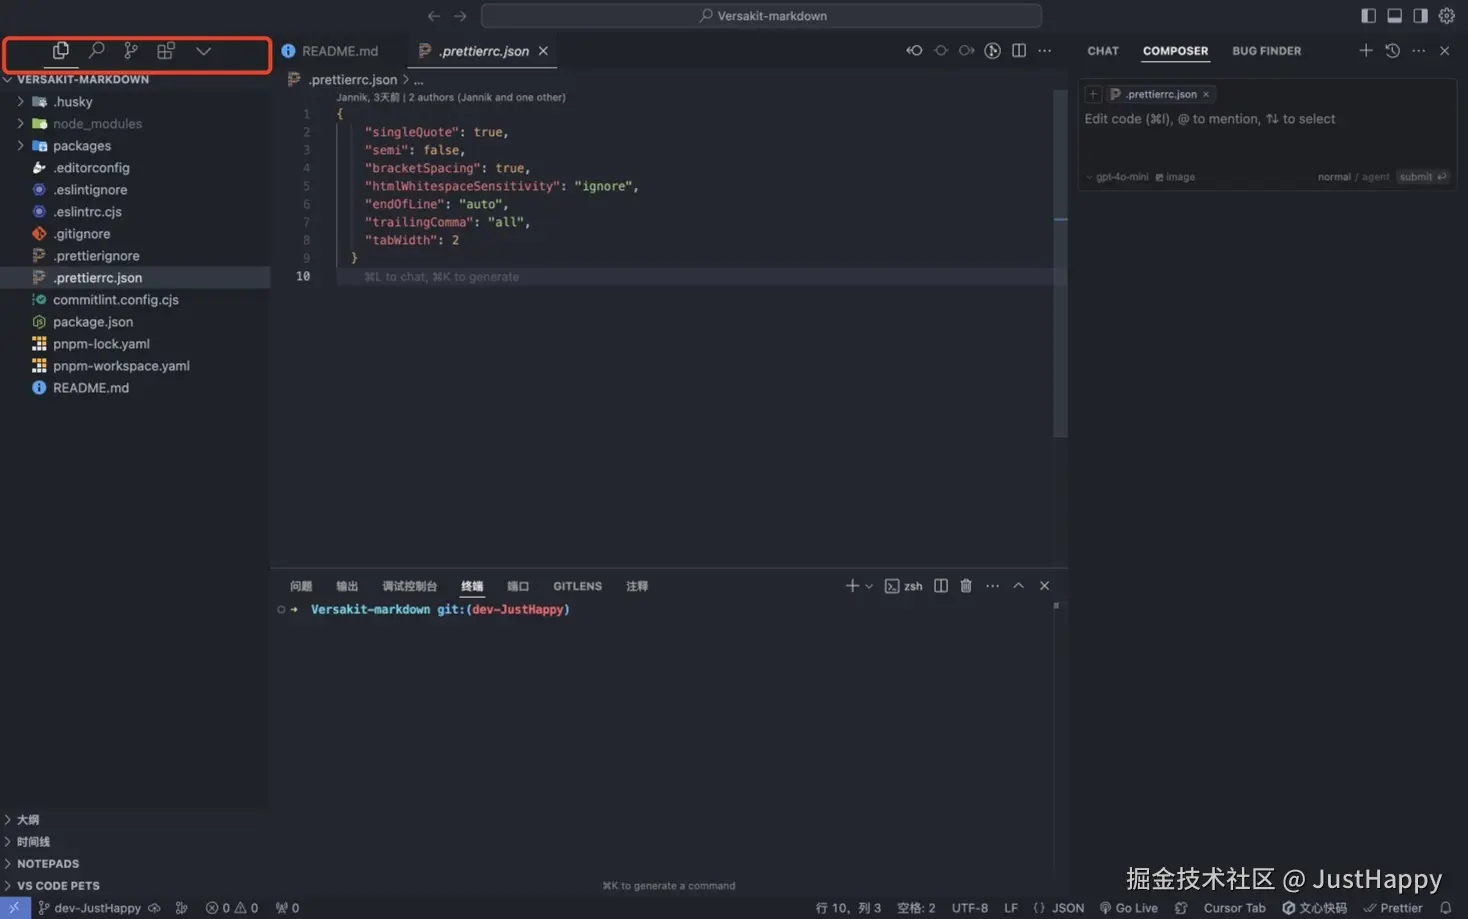Open the gpt-4o-mini model dropdown
Viewport: 1468px width, 919px height.
coord(1117,177)
